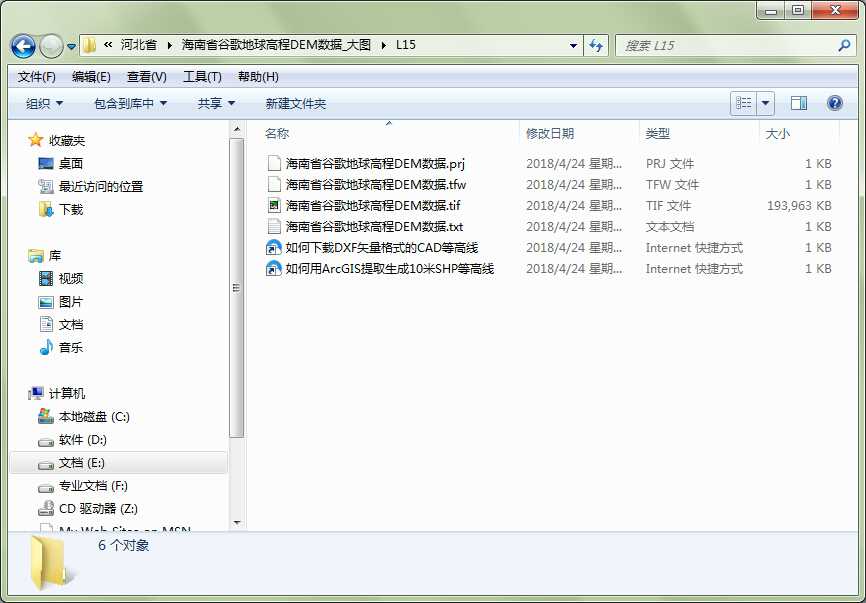866x603 pixels.
Task: Change view with the view mode icon
Action: point(743,103)
